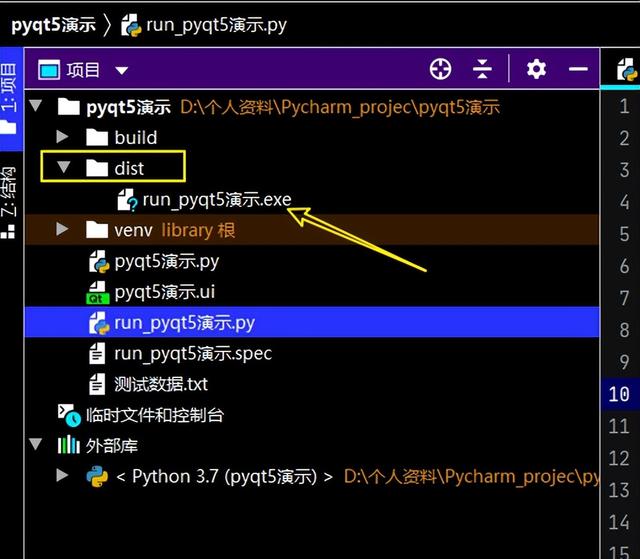Viewport: 640px width, 559px height.
Task: Collapse the pyqt5演示 root folder arrow
Action: pyautogui.click(x=36, y=106)
